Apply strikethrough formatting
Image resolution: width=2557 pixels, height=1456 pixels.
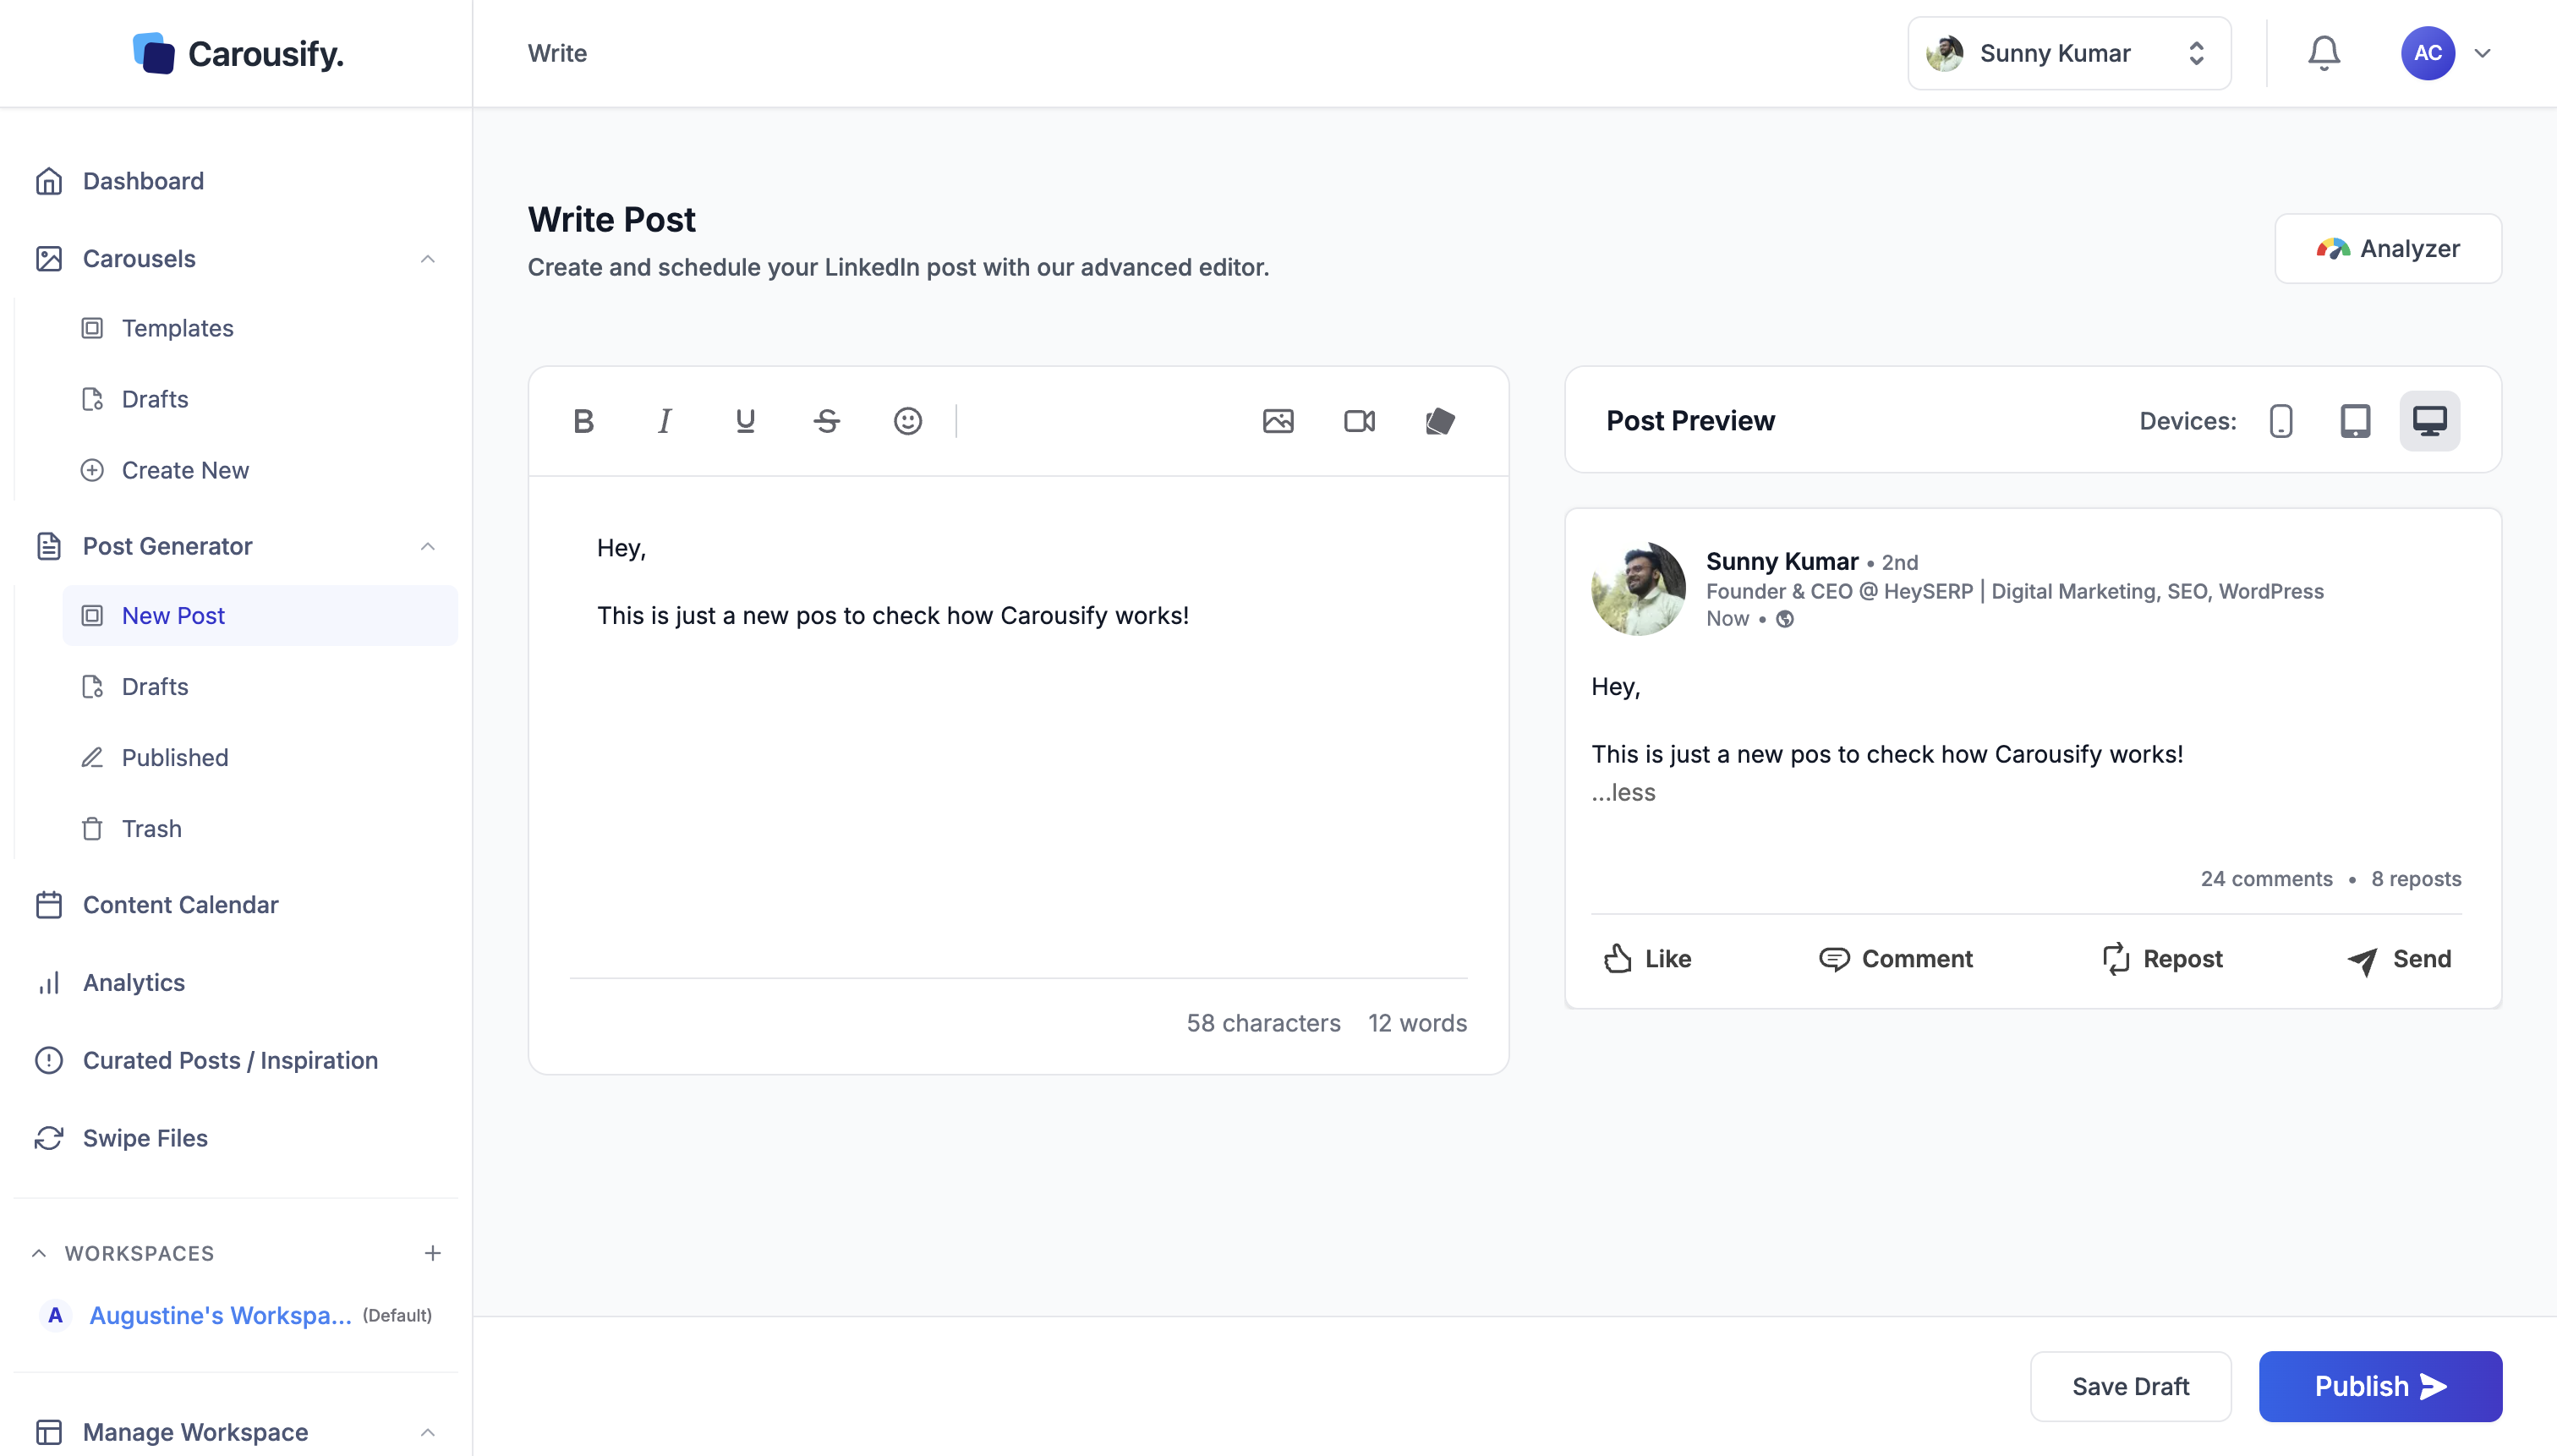[x=826, y=421]
